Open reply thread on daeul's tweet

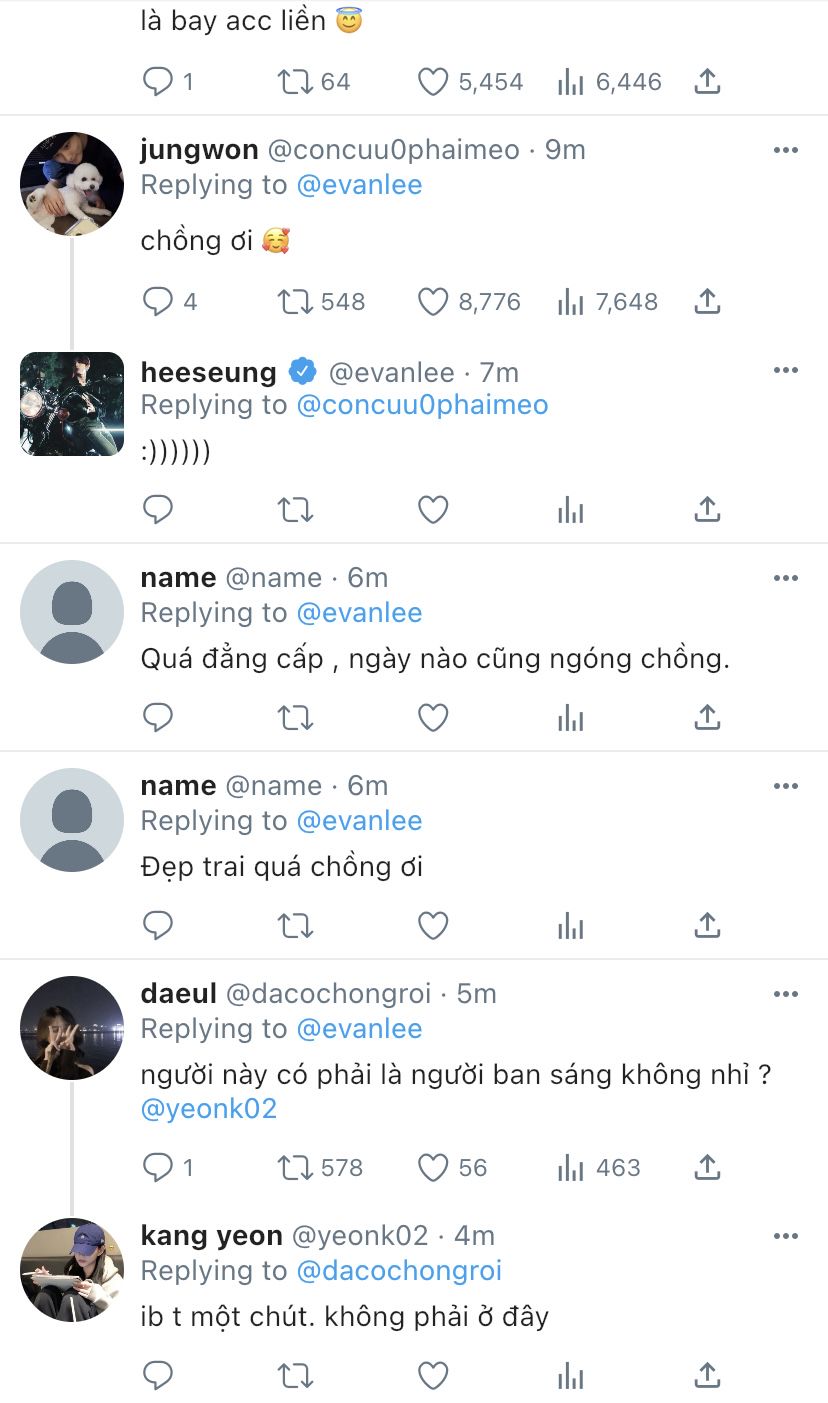pyautogui.click(x=158, y=1167)
